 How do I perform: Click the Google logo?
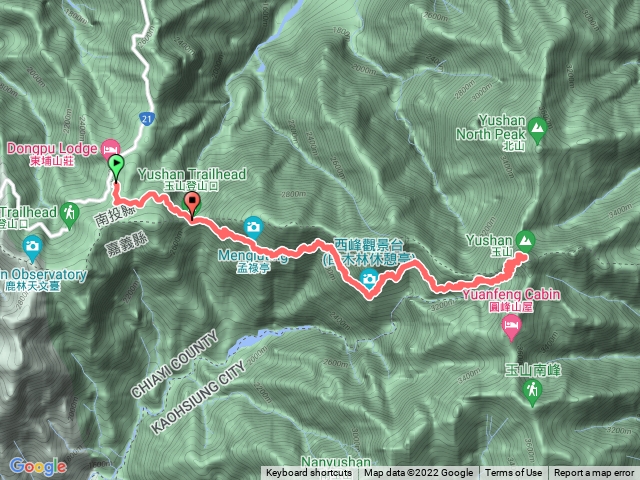click(x=38, y=466)
